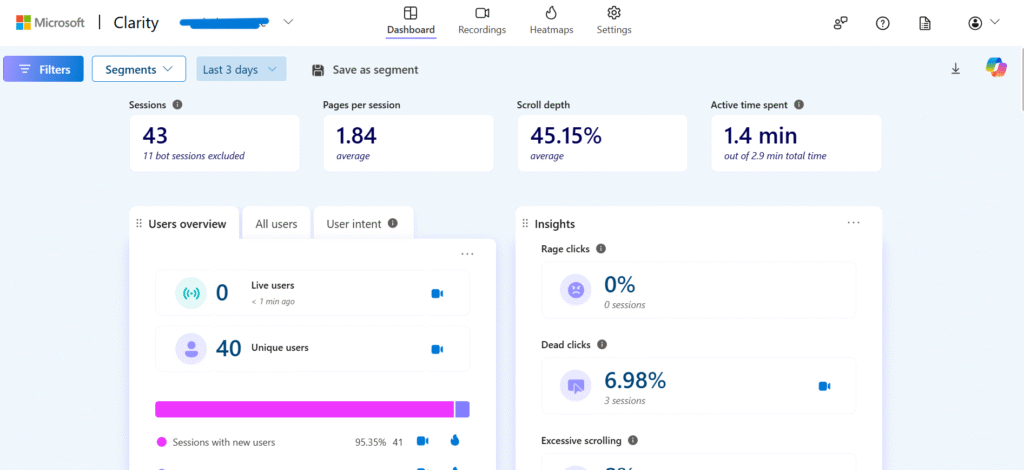The width and height of the screenshot is (1024, 470).
Task: Click the Unique users person icon
Action: point(191,349)
